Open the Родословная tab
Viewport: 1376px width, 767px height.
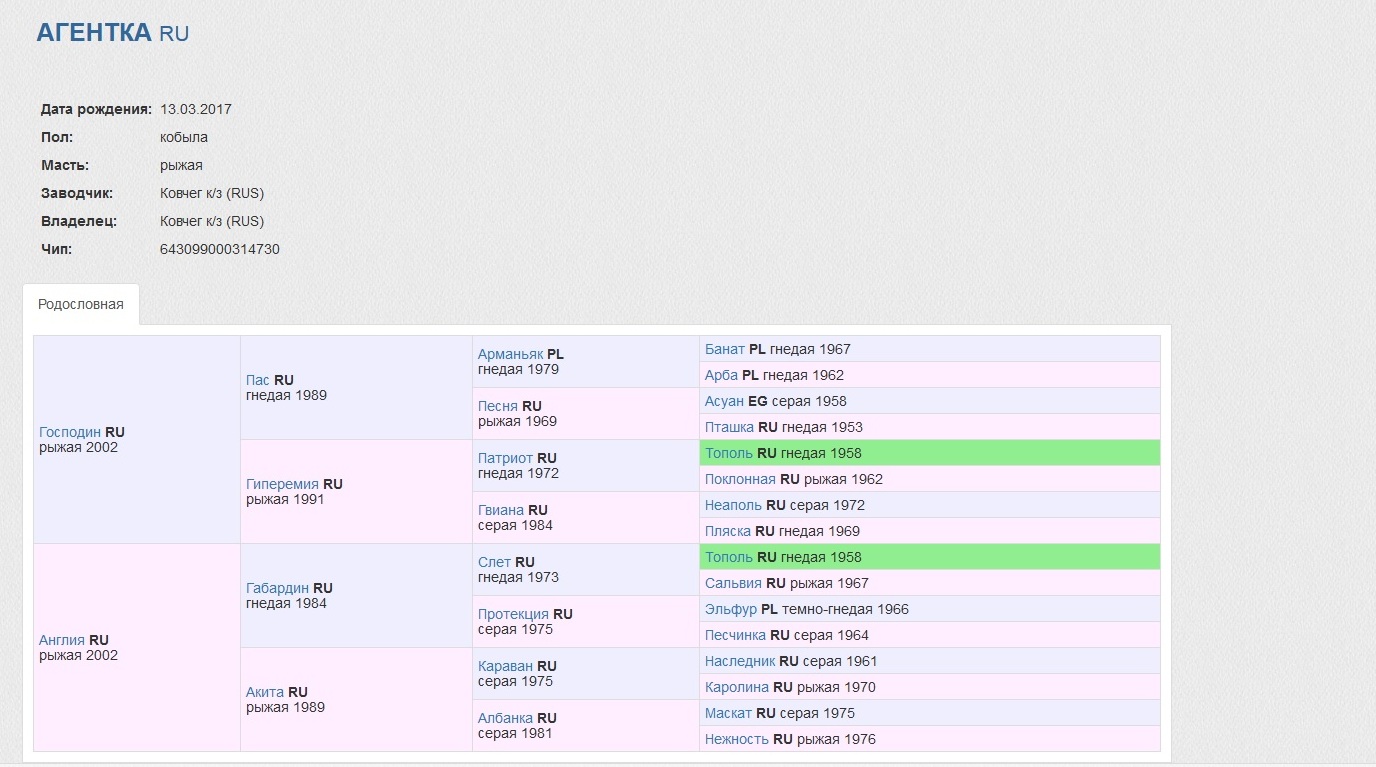coord(81,304)
